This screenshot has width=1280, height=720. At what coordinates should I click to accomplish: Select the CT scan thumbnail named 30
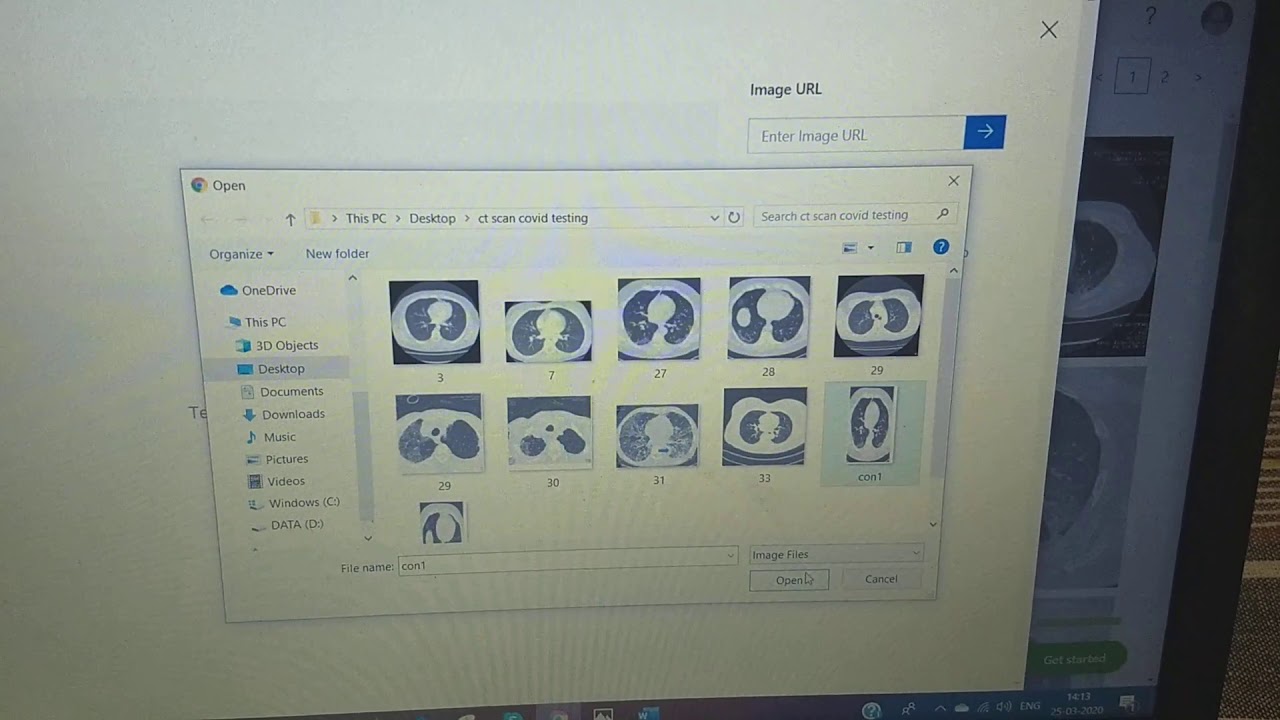click(549, 432)
